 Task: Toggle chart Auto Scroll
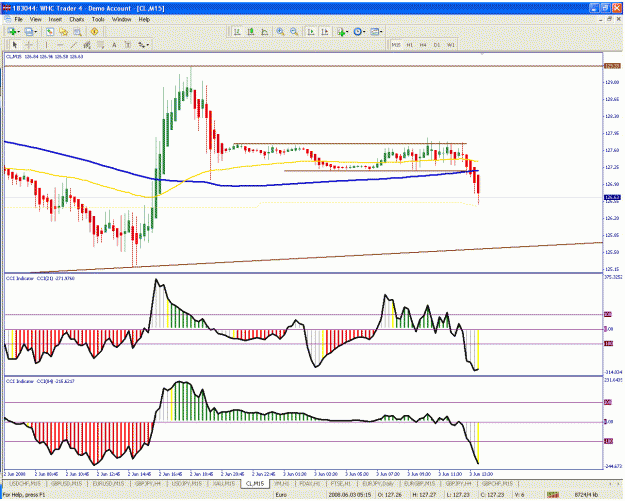coord(311,31)
